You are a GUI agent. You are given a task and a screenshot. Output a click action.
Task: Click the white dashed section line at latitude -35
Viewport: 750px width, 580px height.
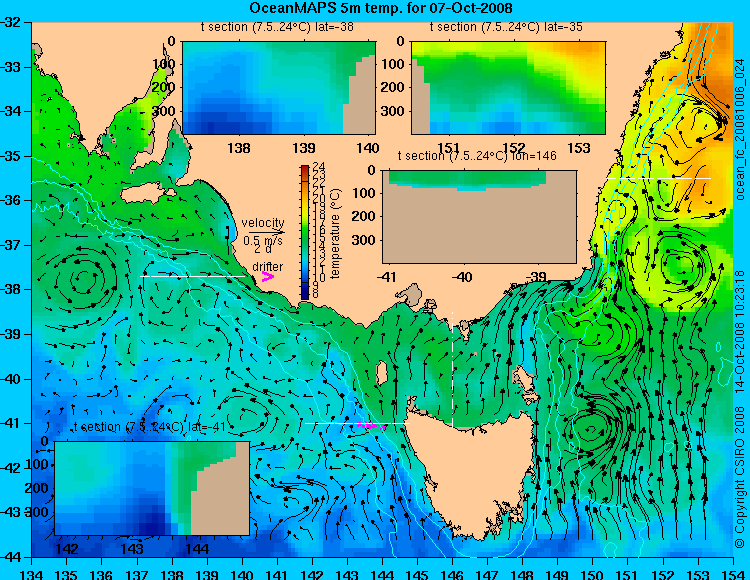pyautogui.click(x=659, y=178)
